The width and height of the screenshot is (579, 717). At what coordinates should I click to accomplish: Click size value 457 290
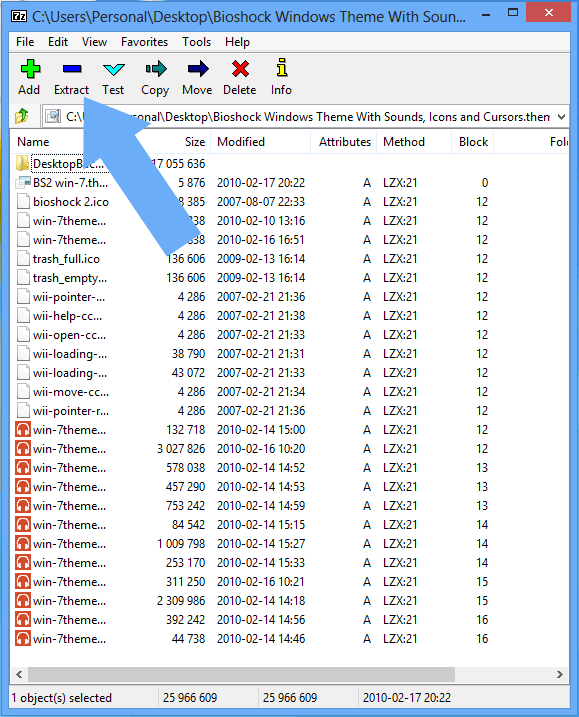(x=186, y=487)
